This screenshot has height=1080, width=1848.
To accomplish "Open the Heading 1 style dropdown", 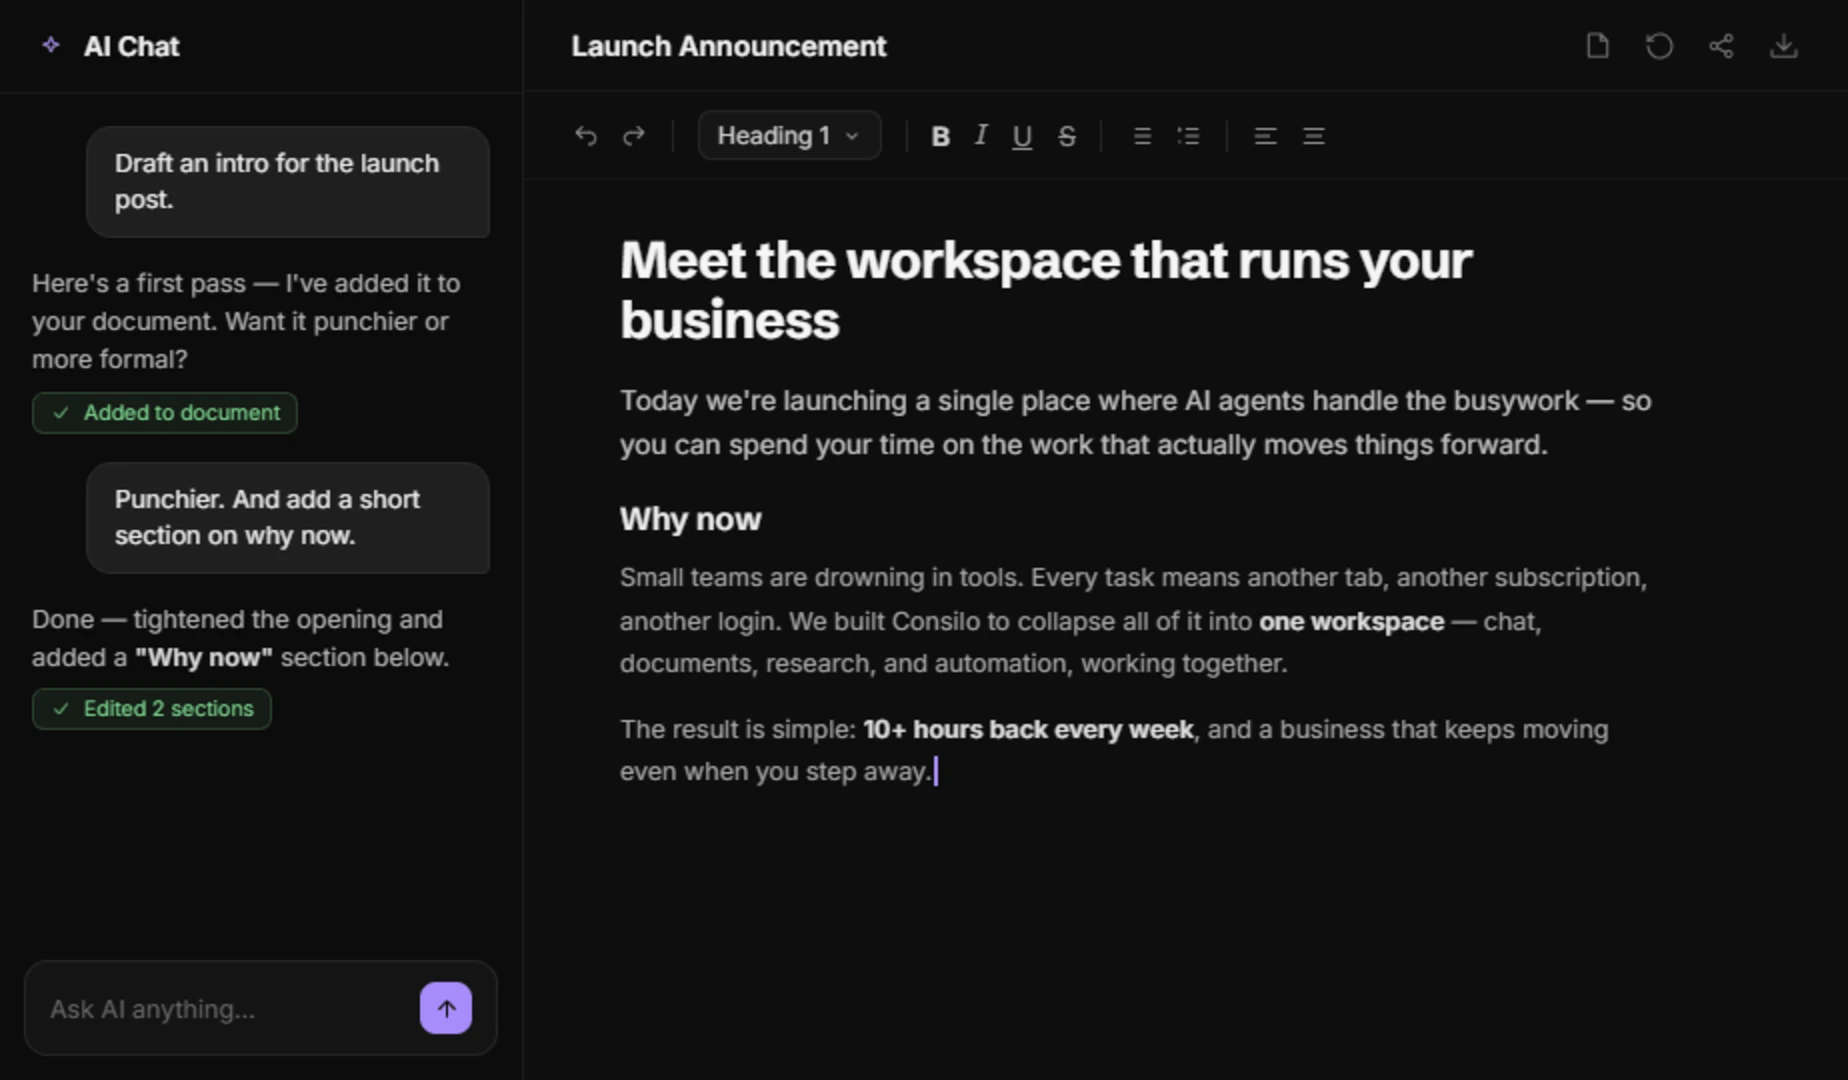I will pos(789,135).
